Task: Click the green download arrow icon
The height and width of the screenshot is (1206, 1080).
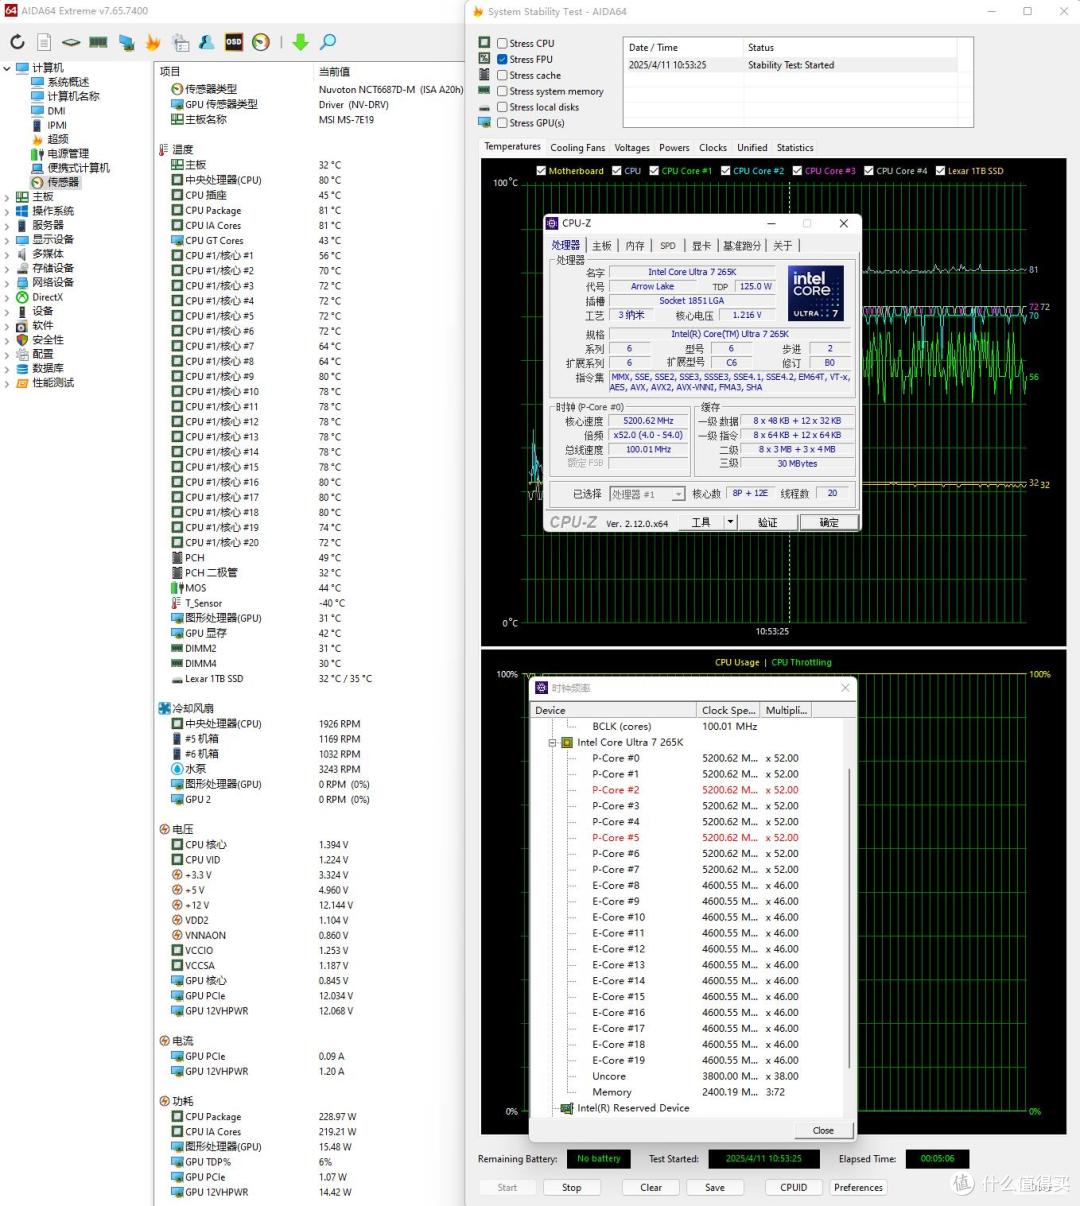Action: [x=300, y=42]
